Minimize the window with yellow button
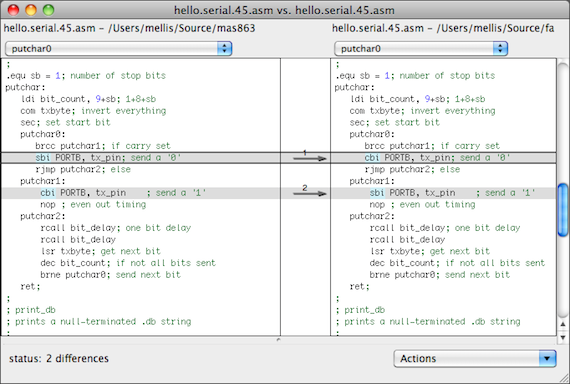The image size is (570, 384). pos(31,10)
